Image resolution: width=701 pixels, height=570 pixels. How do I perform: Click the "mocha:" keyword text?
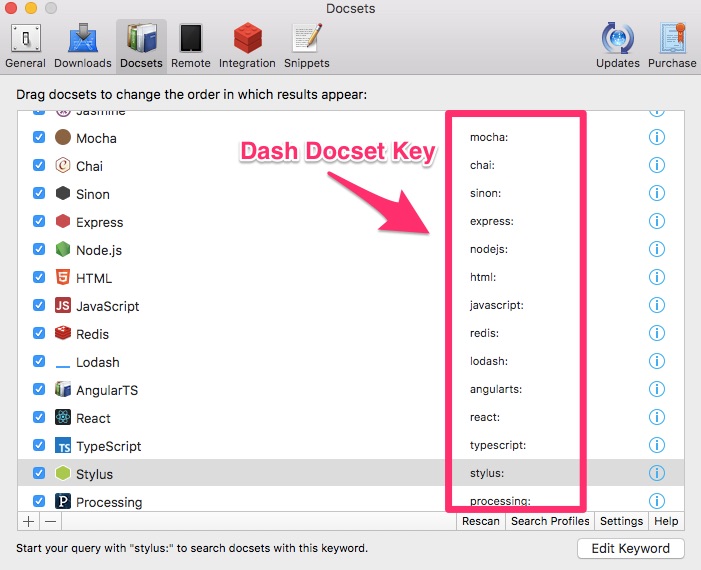[x=489, y=137]
